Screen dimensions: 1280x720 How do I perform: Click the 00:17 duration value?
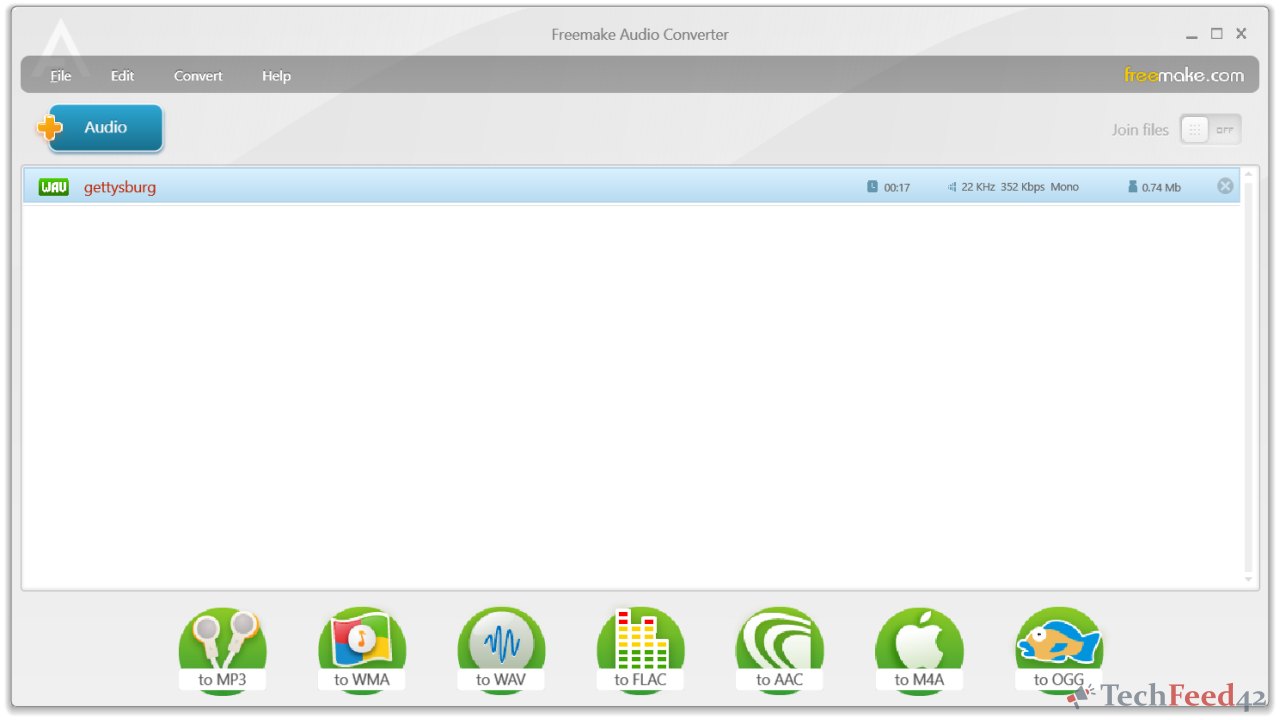897,188
